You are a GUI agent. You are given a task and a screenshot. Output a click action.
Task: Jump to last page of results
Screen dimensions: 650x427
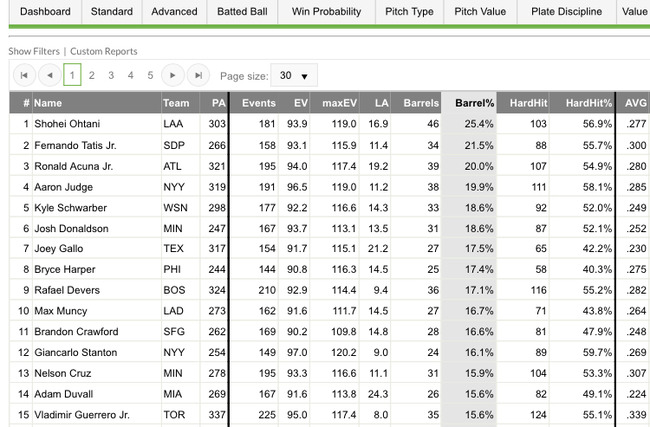pos(198,75)
